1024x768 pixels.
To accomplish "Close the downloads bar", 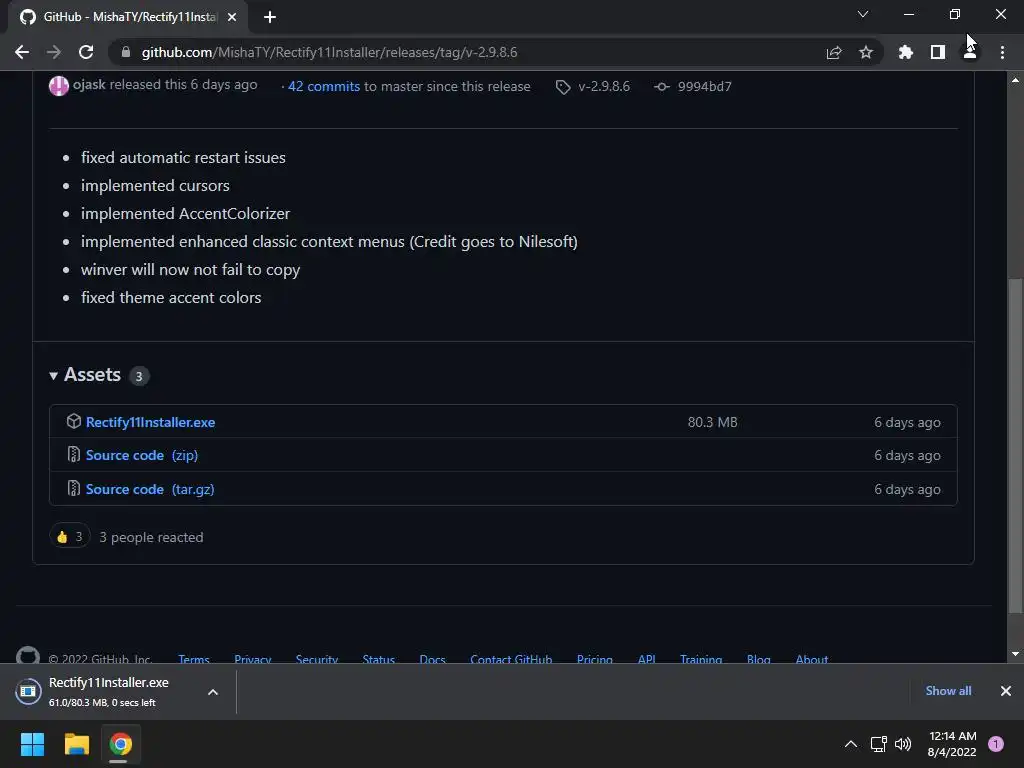I will tap(1006, 691).
